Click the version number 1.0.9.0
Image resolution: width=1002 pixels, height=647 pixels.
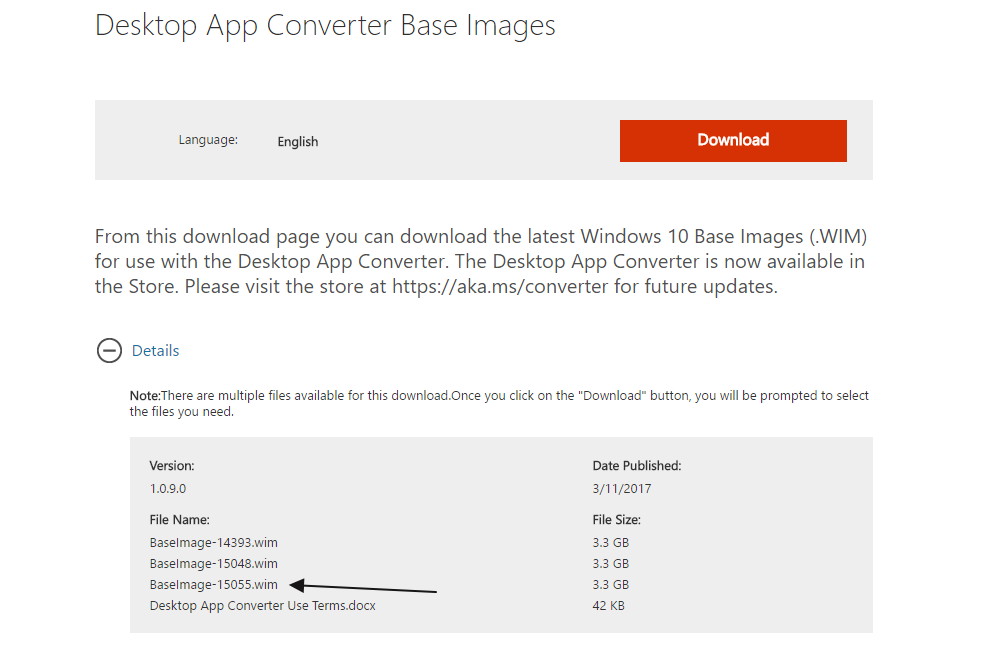[x=167, y=488]
